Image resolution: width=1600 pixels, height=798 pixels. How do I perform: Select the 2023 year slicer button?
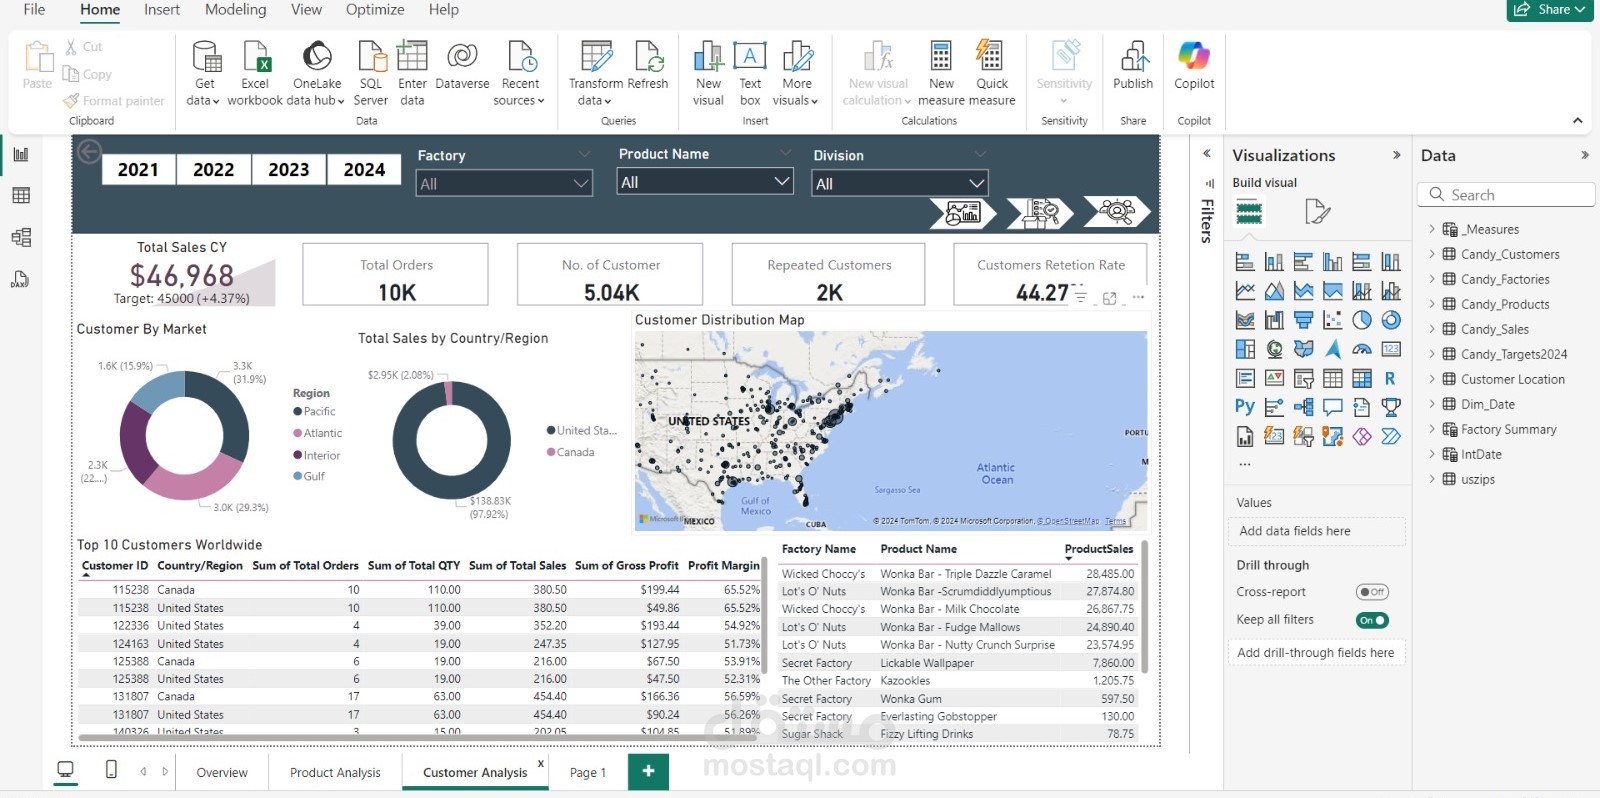pyautogui.click(x=289, y=170)
